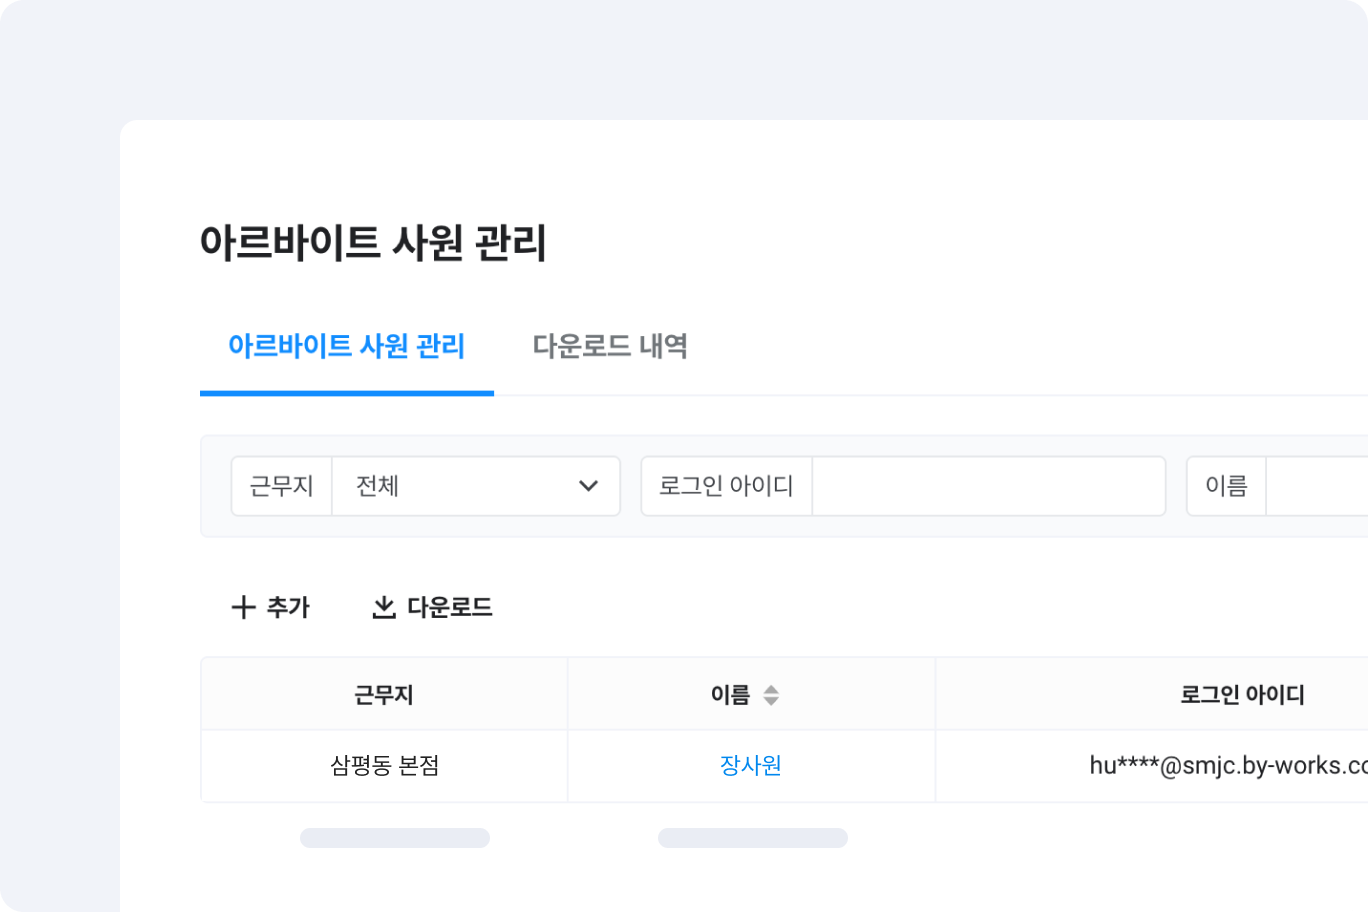Screen dimensions: 1368x912
Task: Focus the 이름 filter input field
Action: click(x=1316, y=486)
